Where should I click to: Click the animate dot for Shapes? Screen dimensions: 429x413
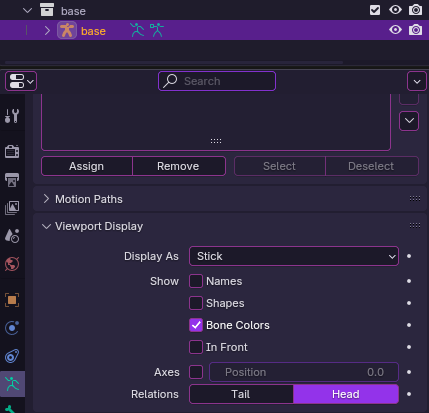409,303
